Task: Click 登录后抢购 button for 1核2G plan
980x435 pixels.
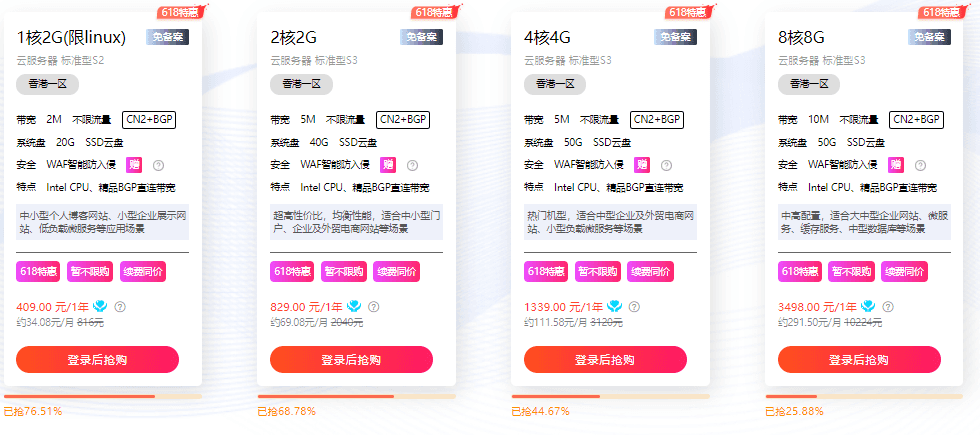Action: [98, 359]
